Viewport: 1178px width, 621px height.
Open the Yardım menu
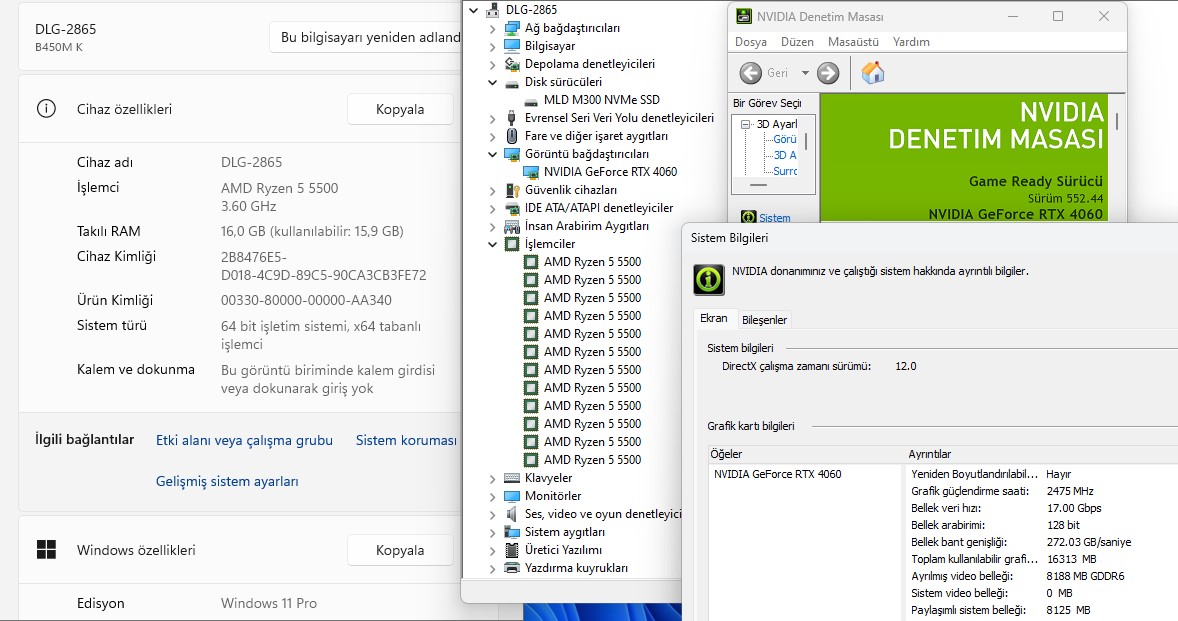[911, 42]
